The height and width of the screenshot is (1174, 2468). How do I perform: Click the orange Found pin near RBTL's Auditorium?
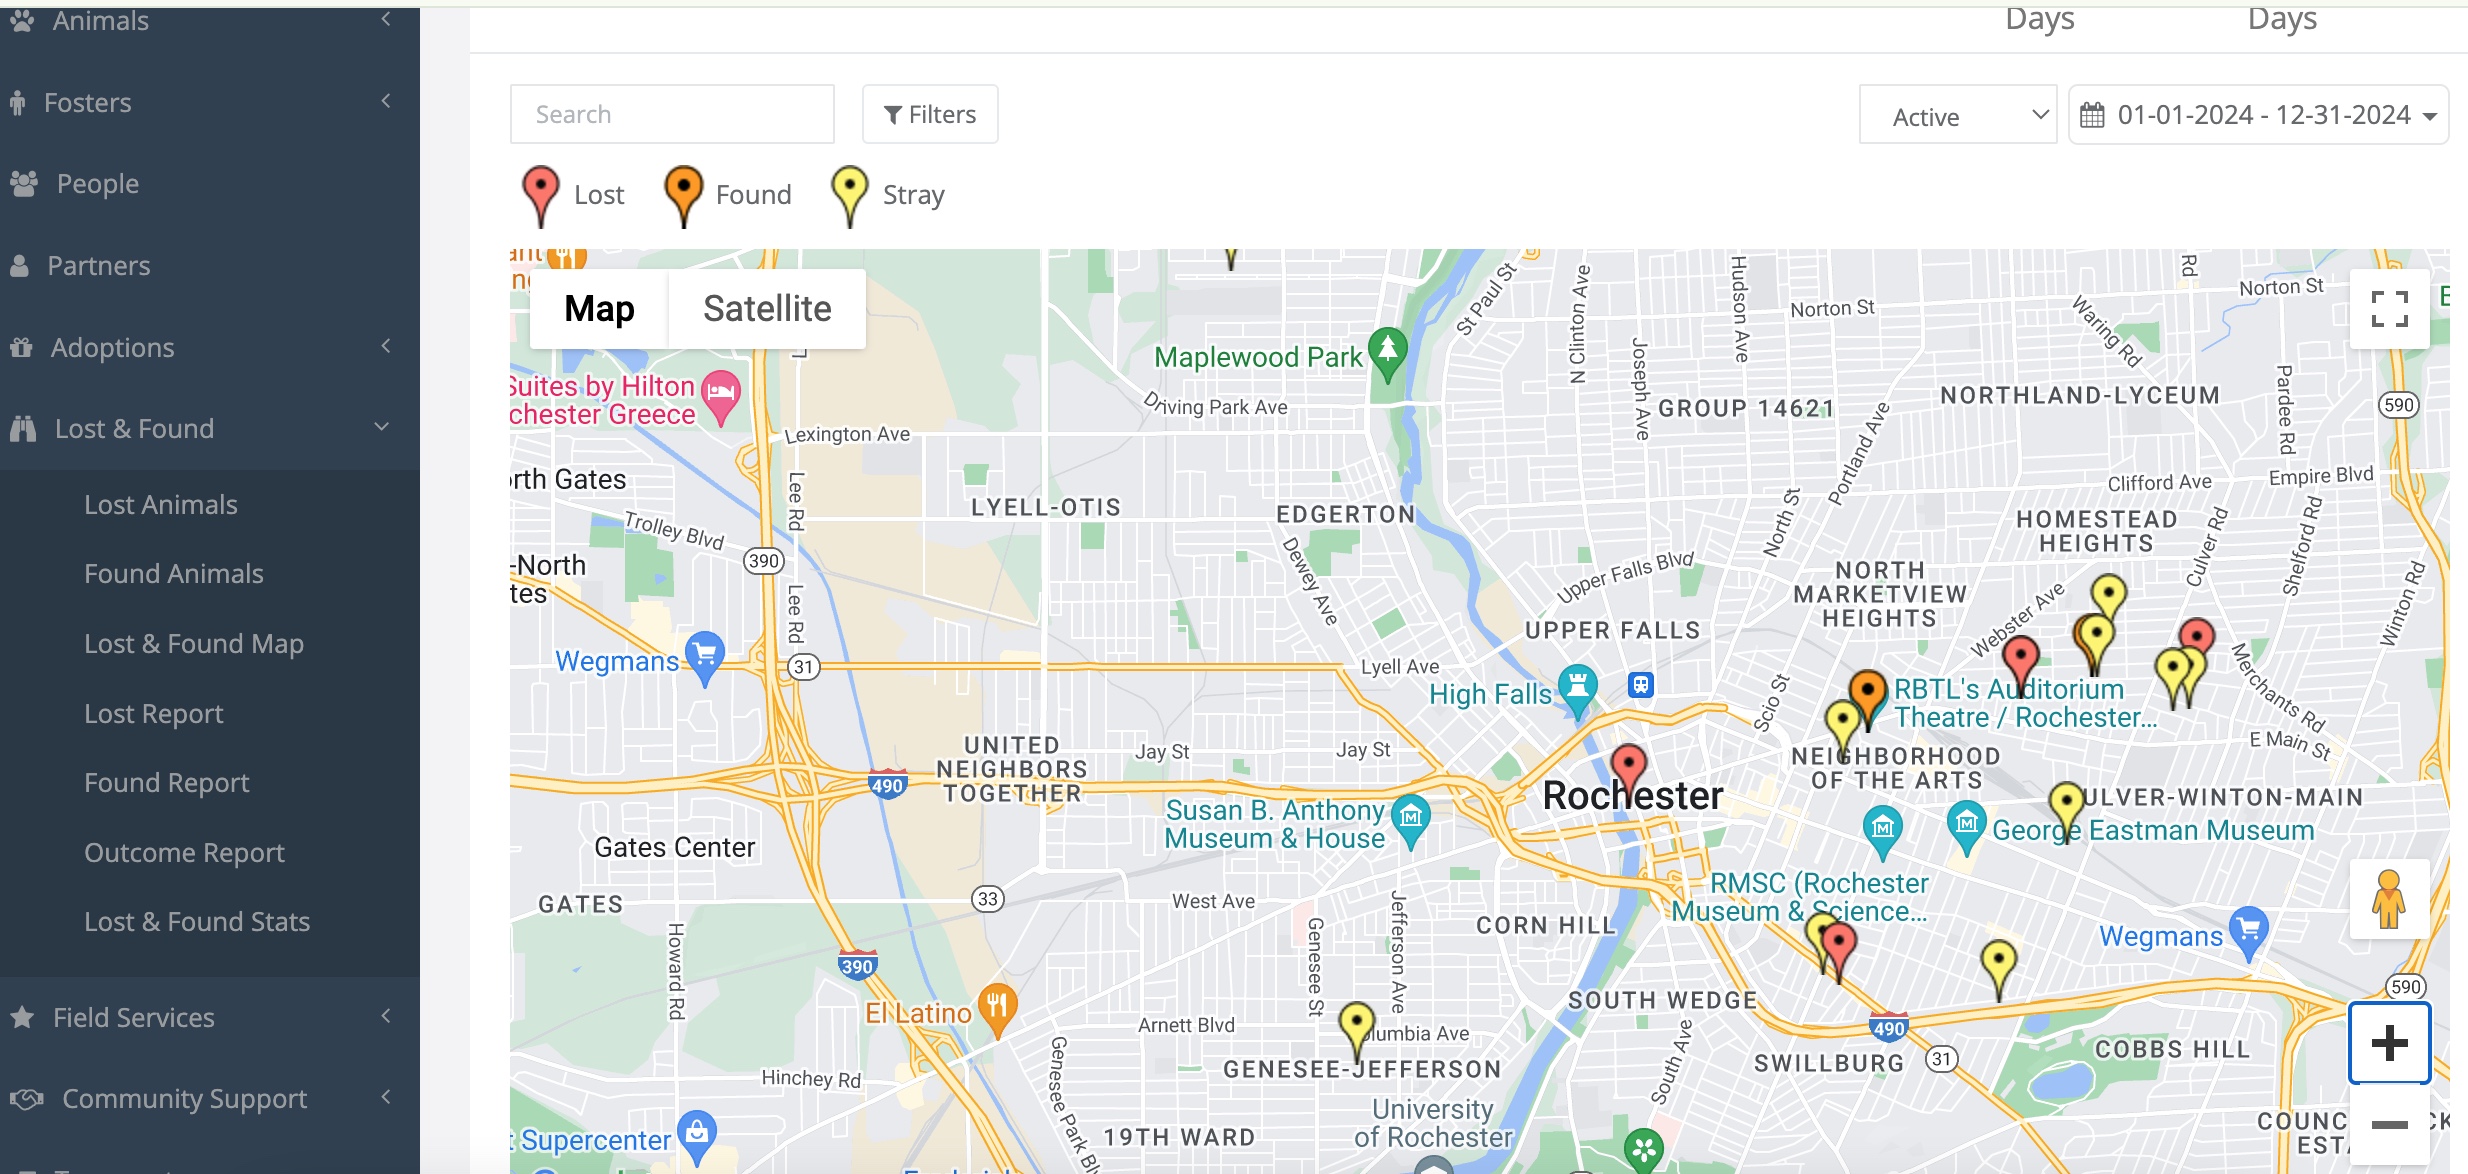click(1867, 697)
